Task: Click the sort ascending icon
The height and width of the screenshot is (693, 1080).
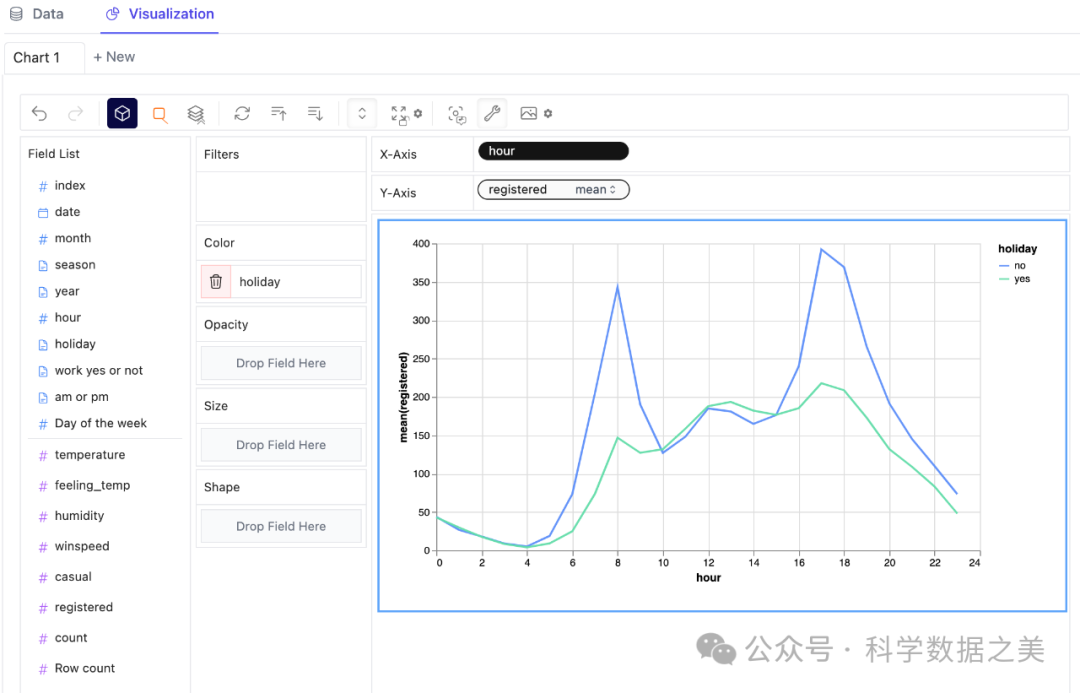Action: click(x=279, y=114)
